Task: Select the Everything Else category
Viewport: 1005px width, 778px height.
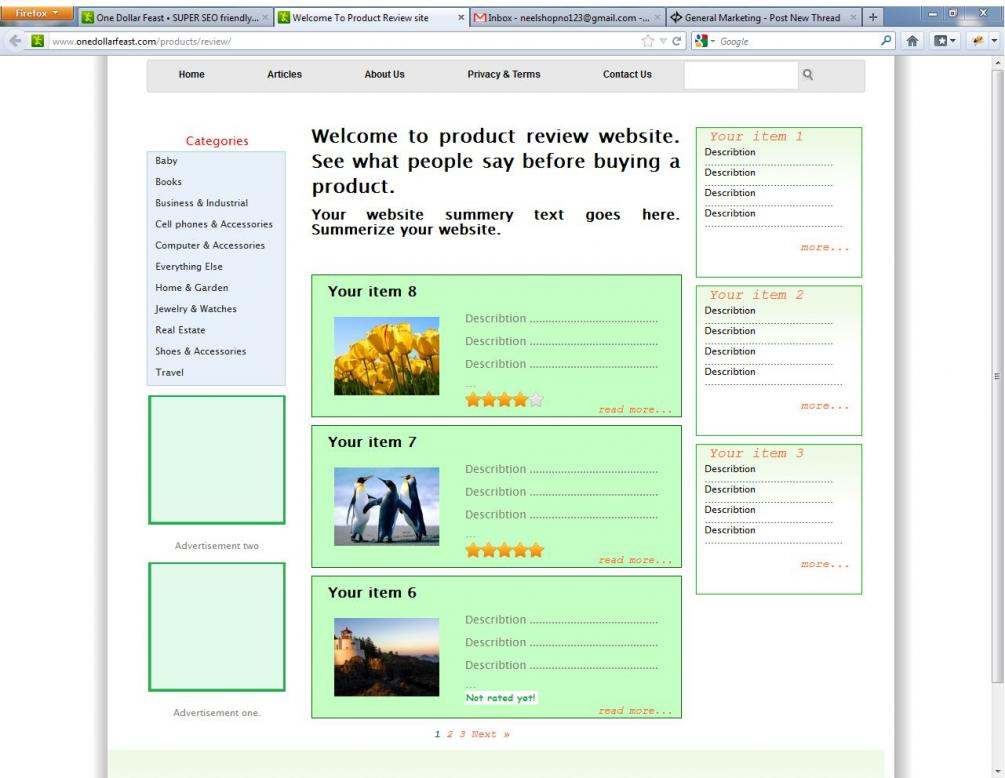Action: point(189,267)
